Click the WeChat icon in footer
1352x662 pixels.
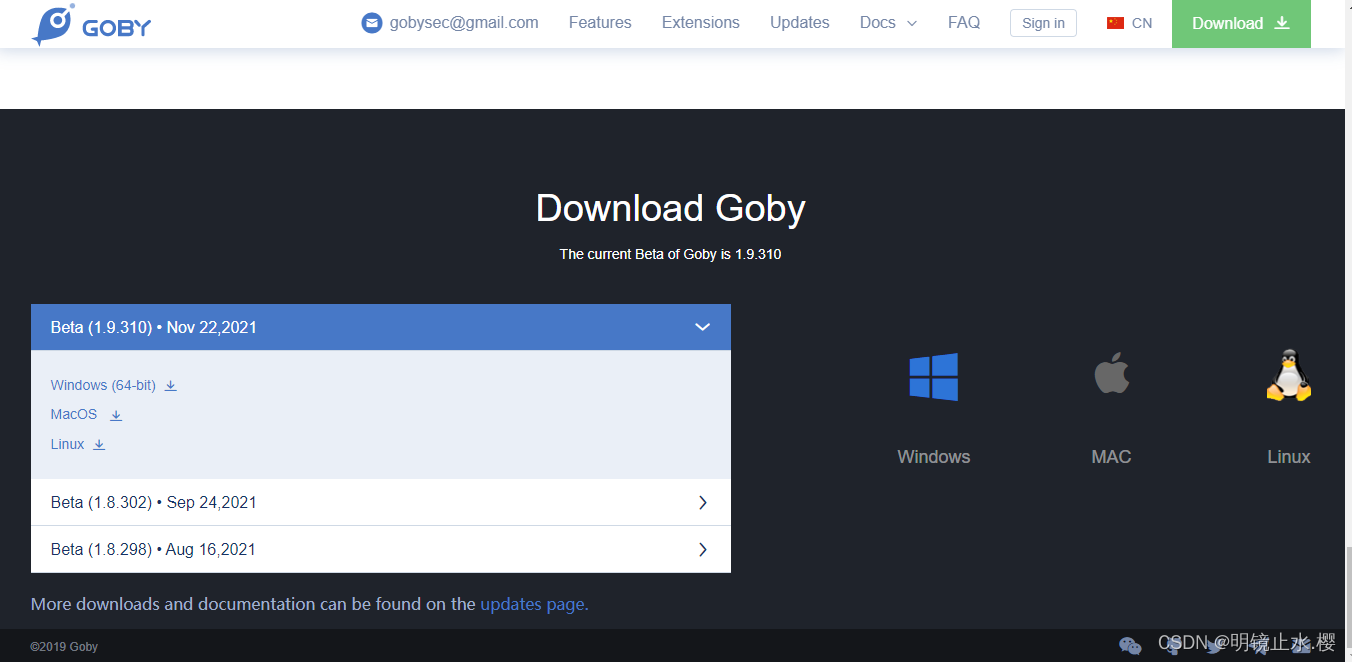(1130, 646)
